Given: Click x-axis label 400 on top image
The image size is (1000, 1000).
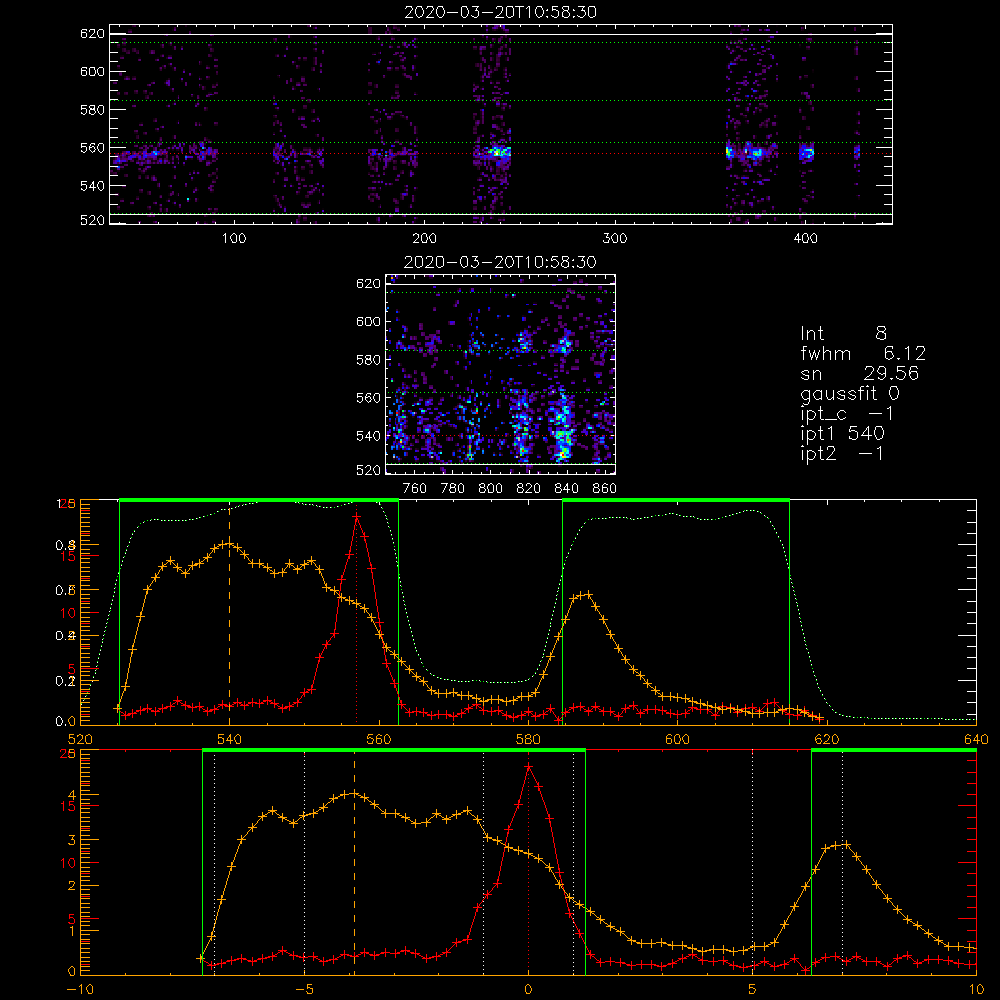Looking at the screenshot, I should pyautogui.click(x=805, y=239).
